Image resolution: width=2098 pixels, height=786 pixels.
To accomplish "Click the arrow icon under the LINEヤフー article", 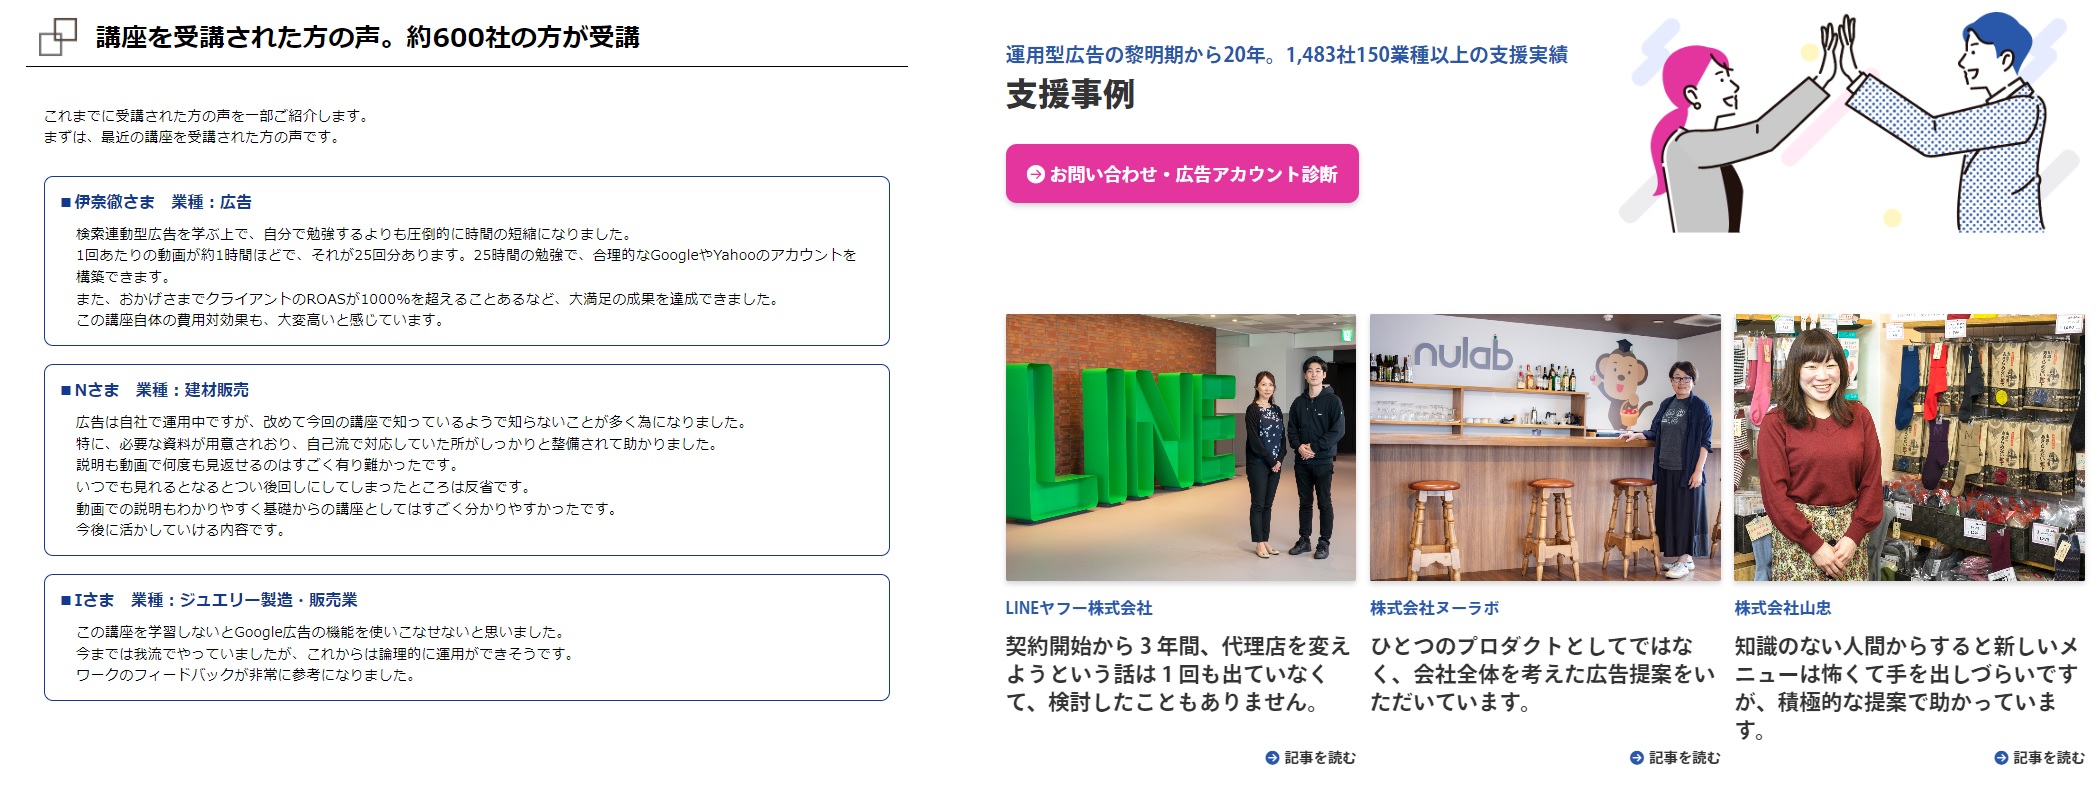I will [1272, 758].
